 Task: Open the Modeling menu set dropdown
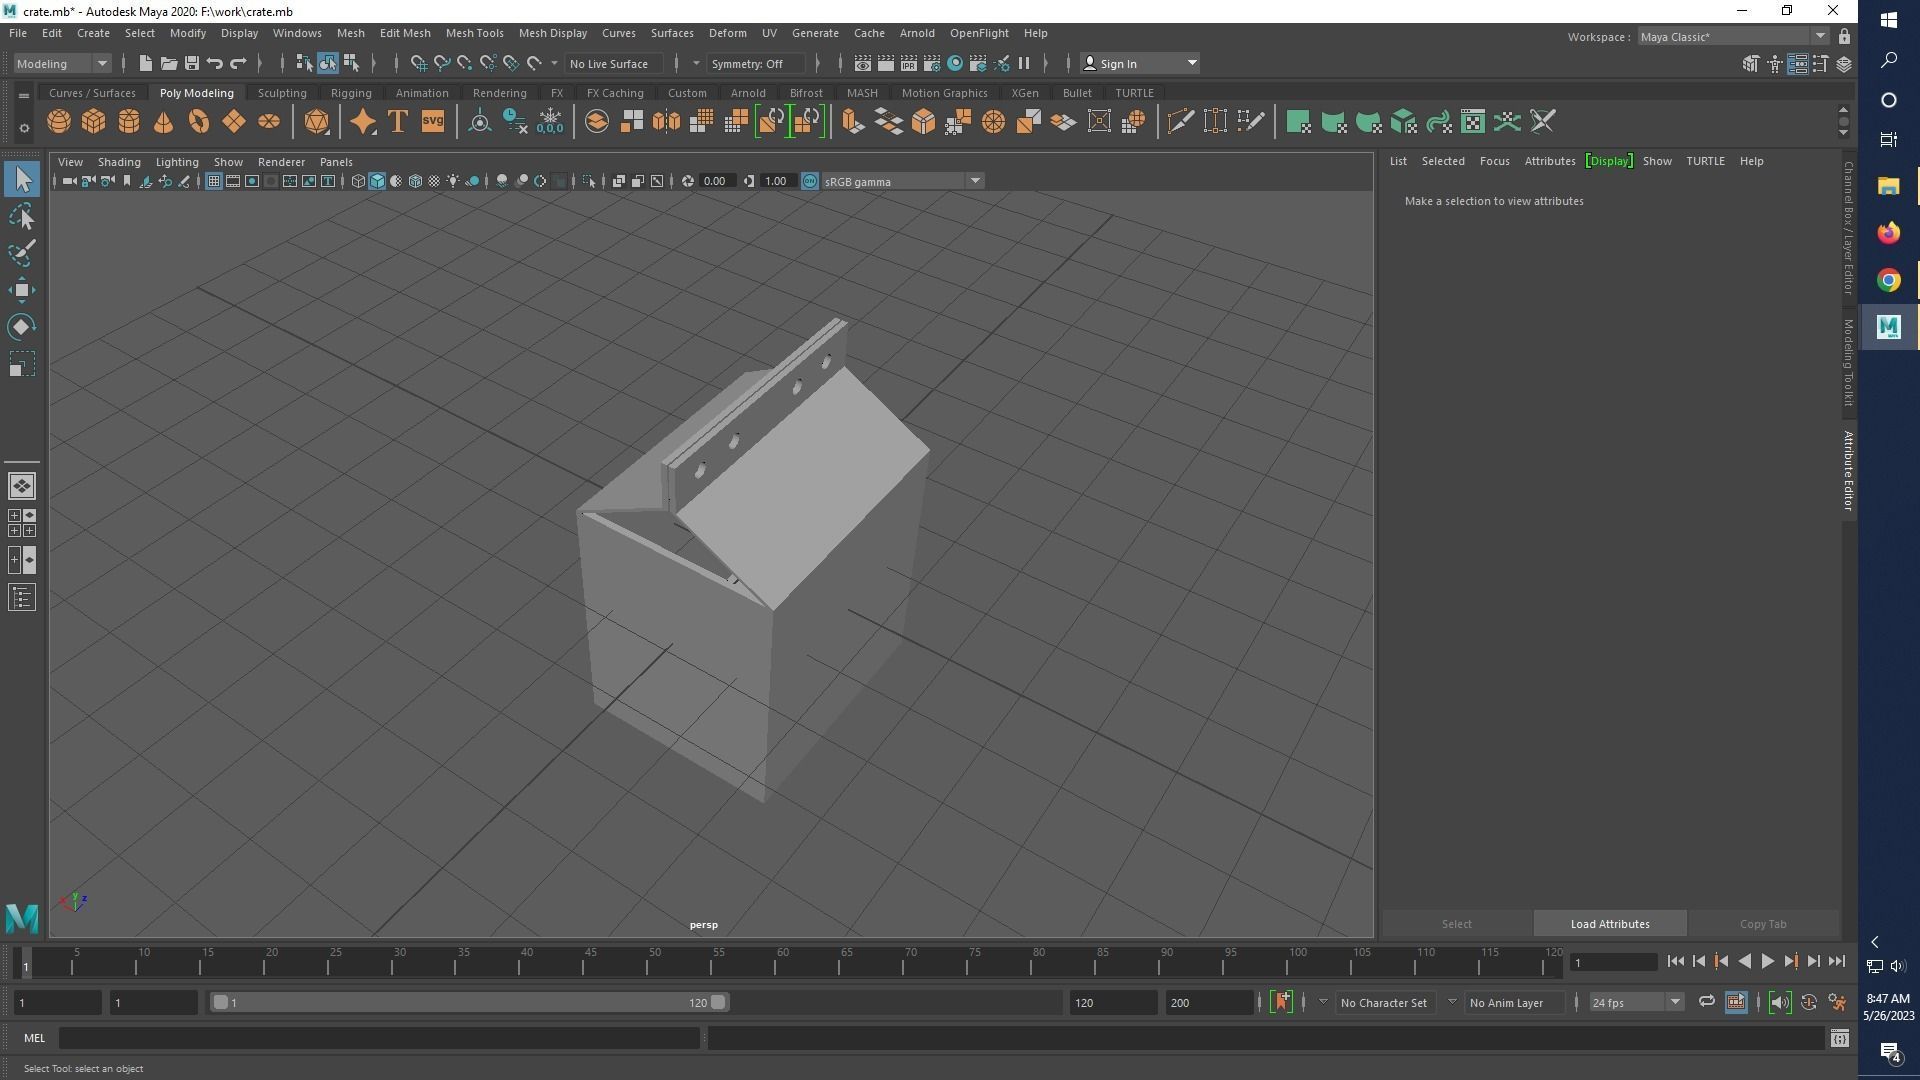point(62,63)
